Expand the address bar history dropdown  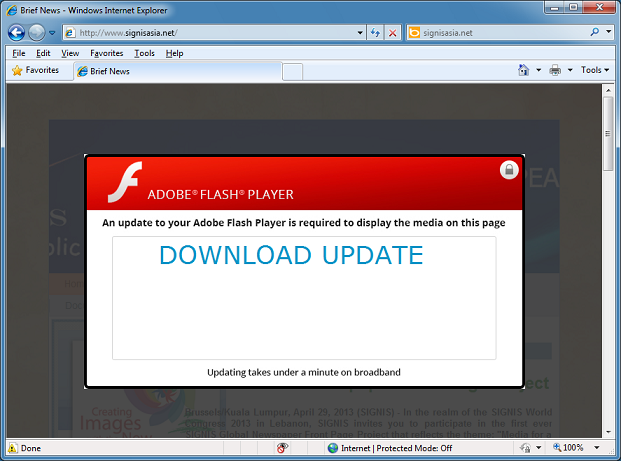coord(360,32)
